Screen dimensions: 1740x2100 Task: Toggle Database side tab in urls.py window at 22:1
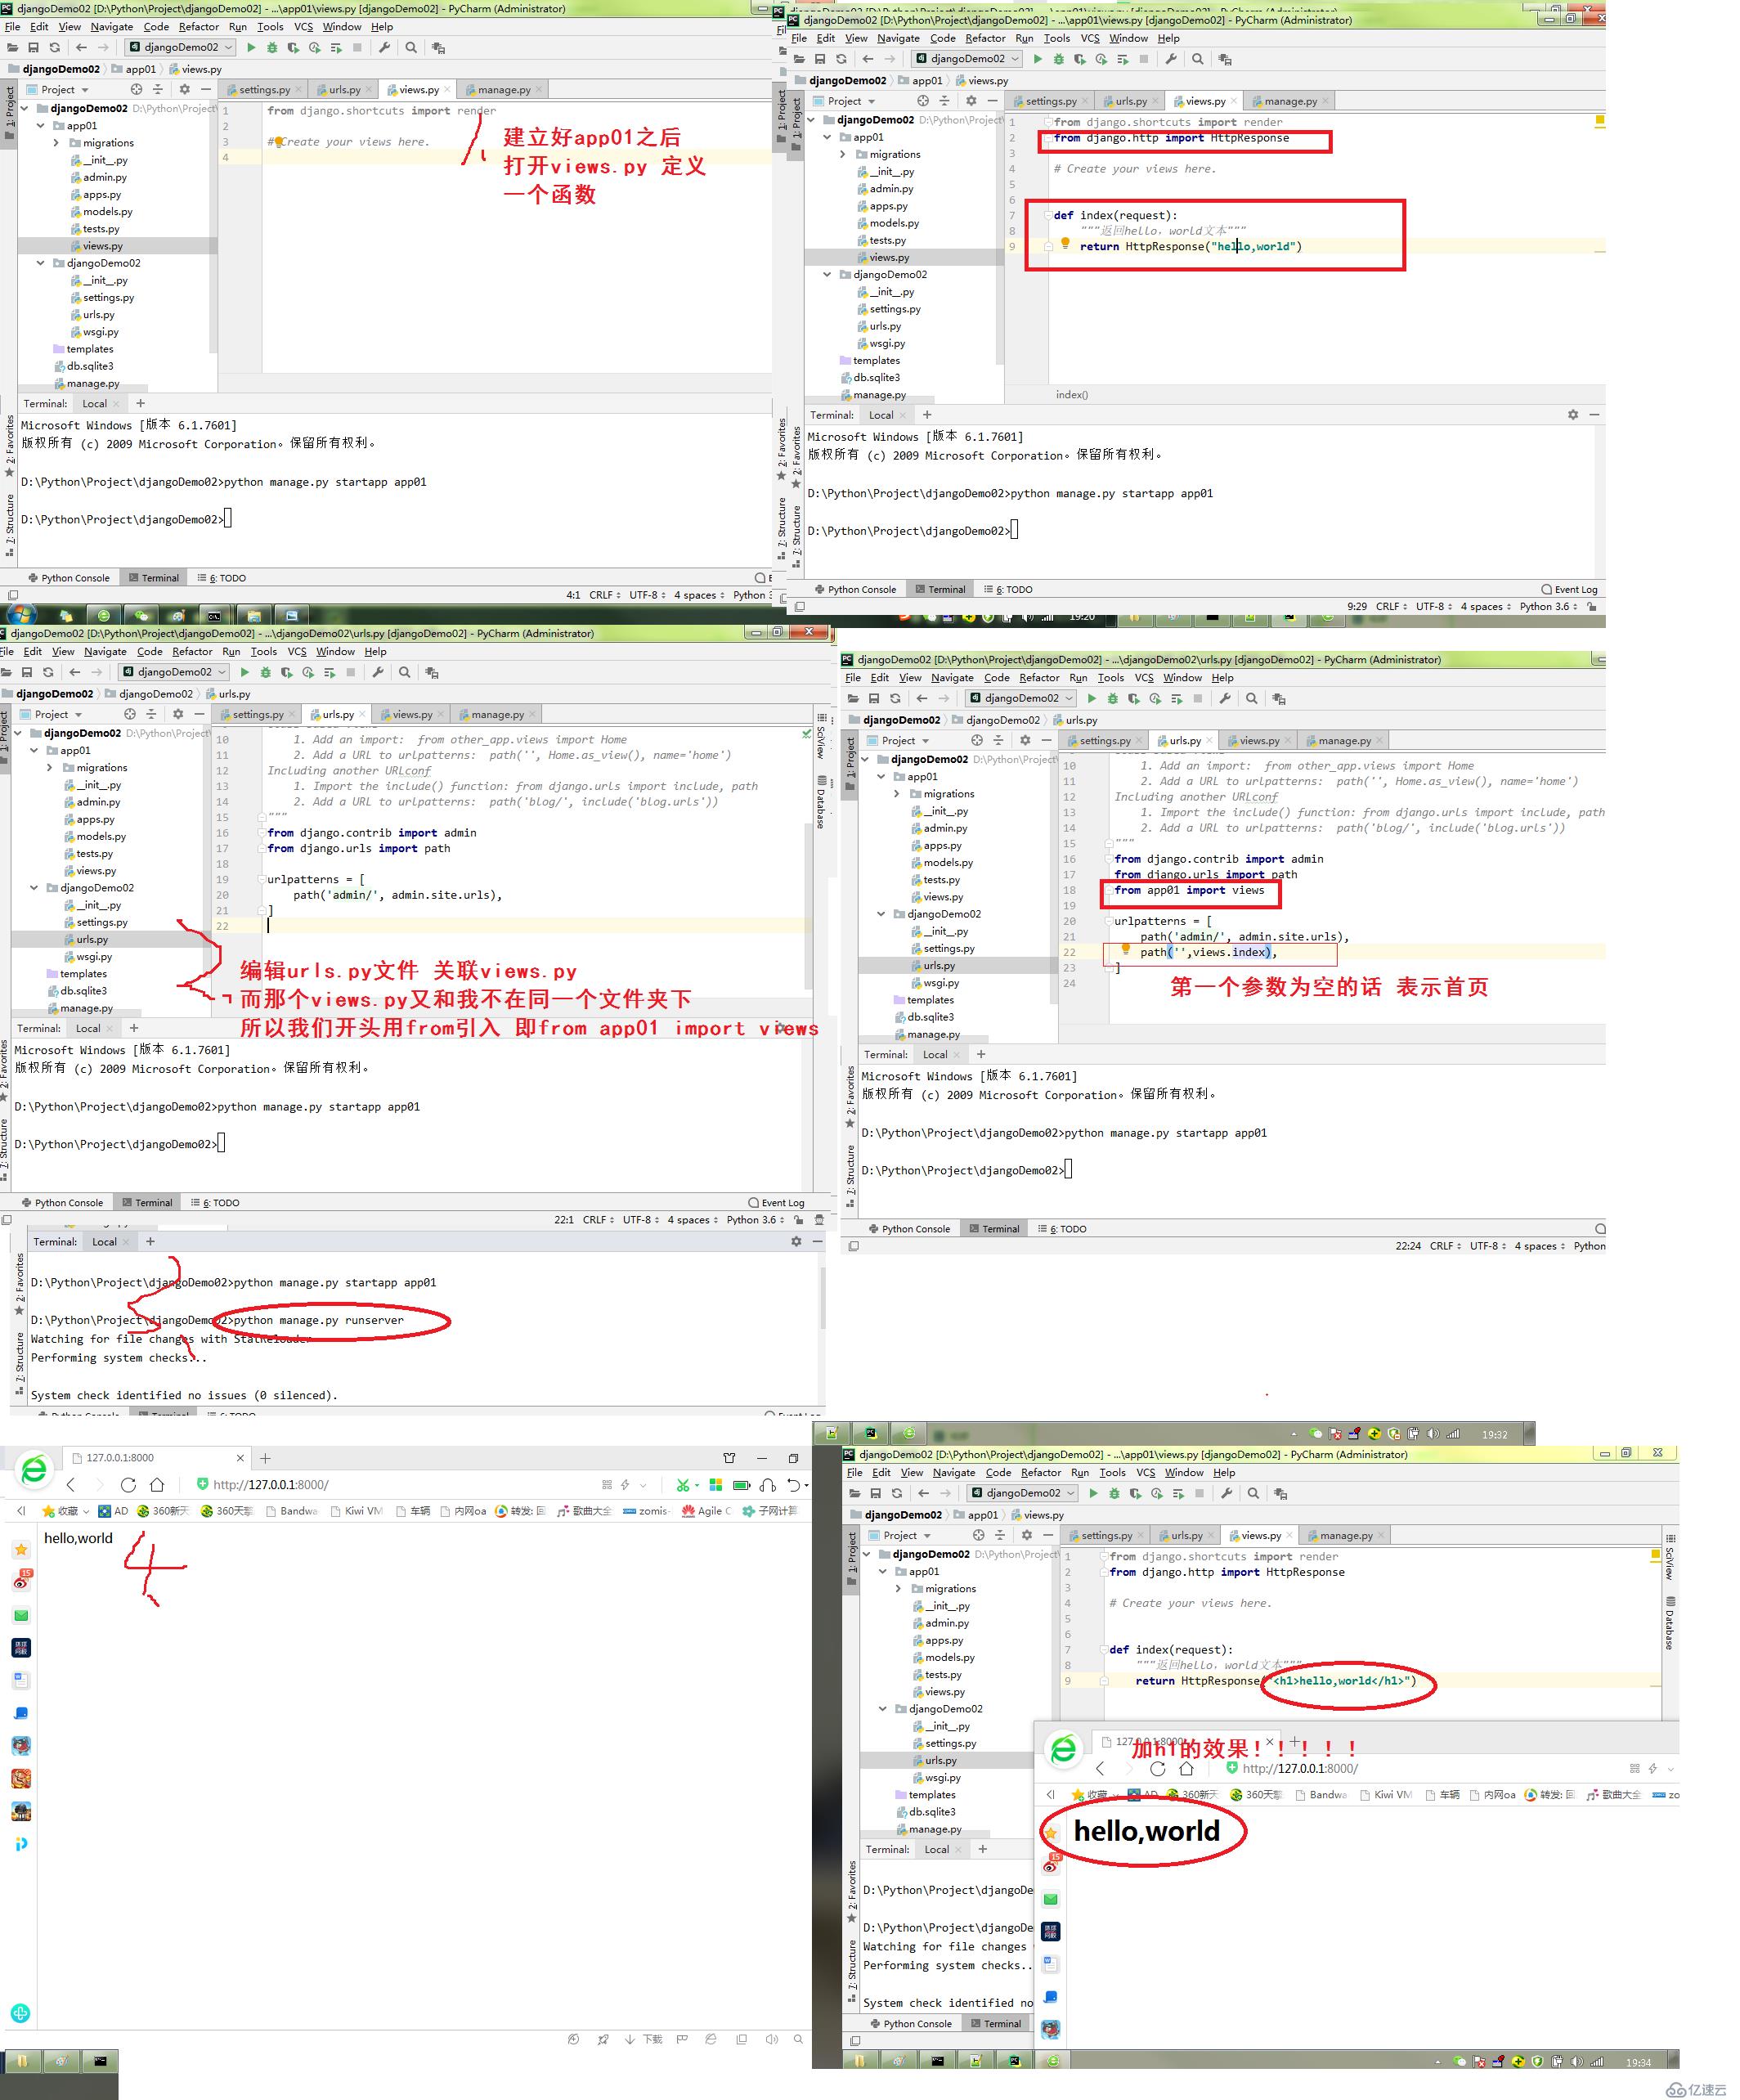[820, 803]
